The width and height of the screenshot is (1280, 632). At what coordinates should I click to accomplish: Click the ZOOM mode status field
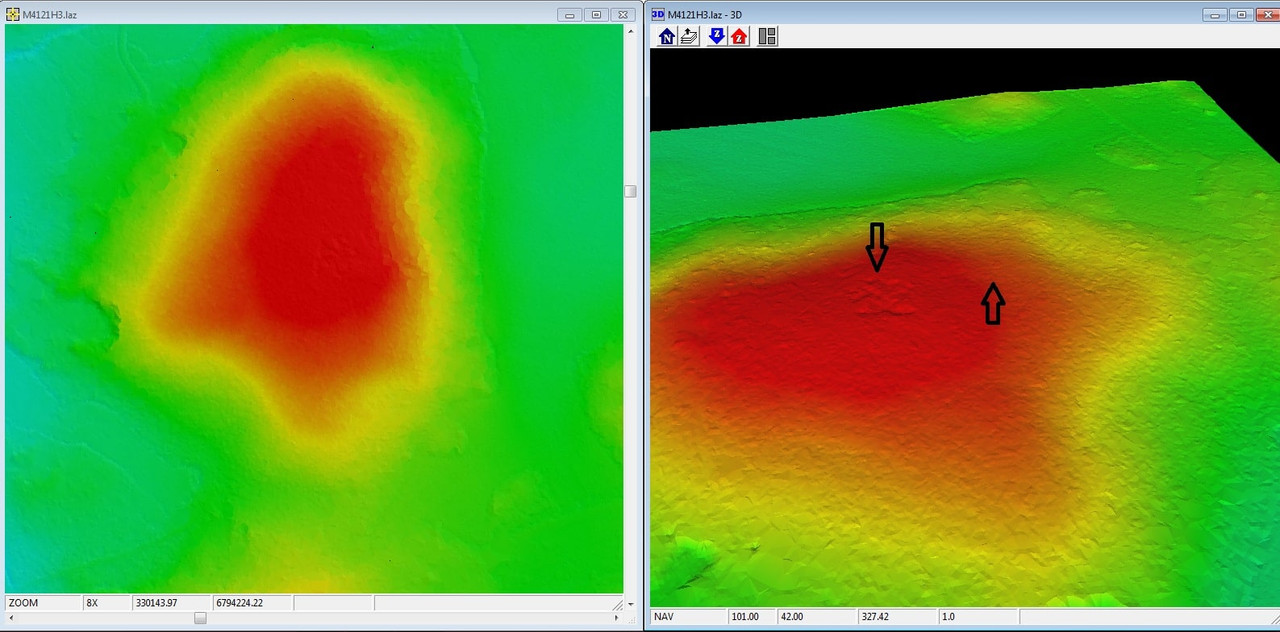pyautogui.click(x=43, y=604)
